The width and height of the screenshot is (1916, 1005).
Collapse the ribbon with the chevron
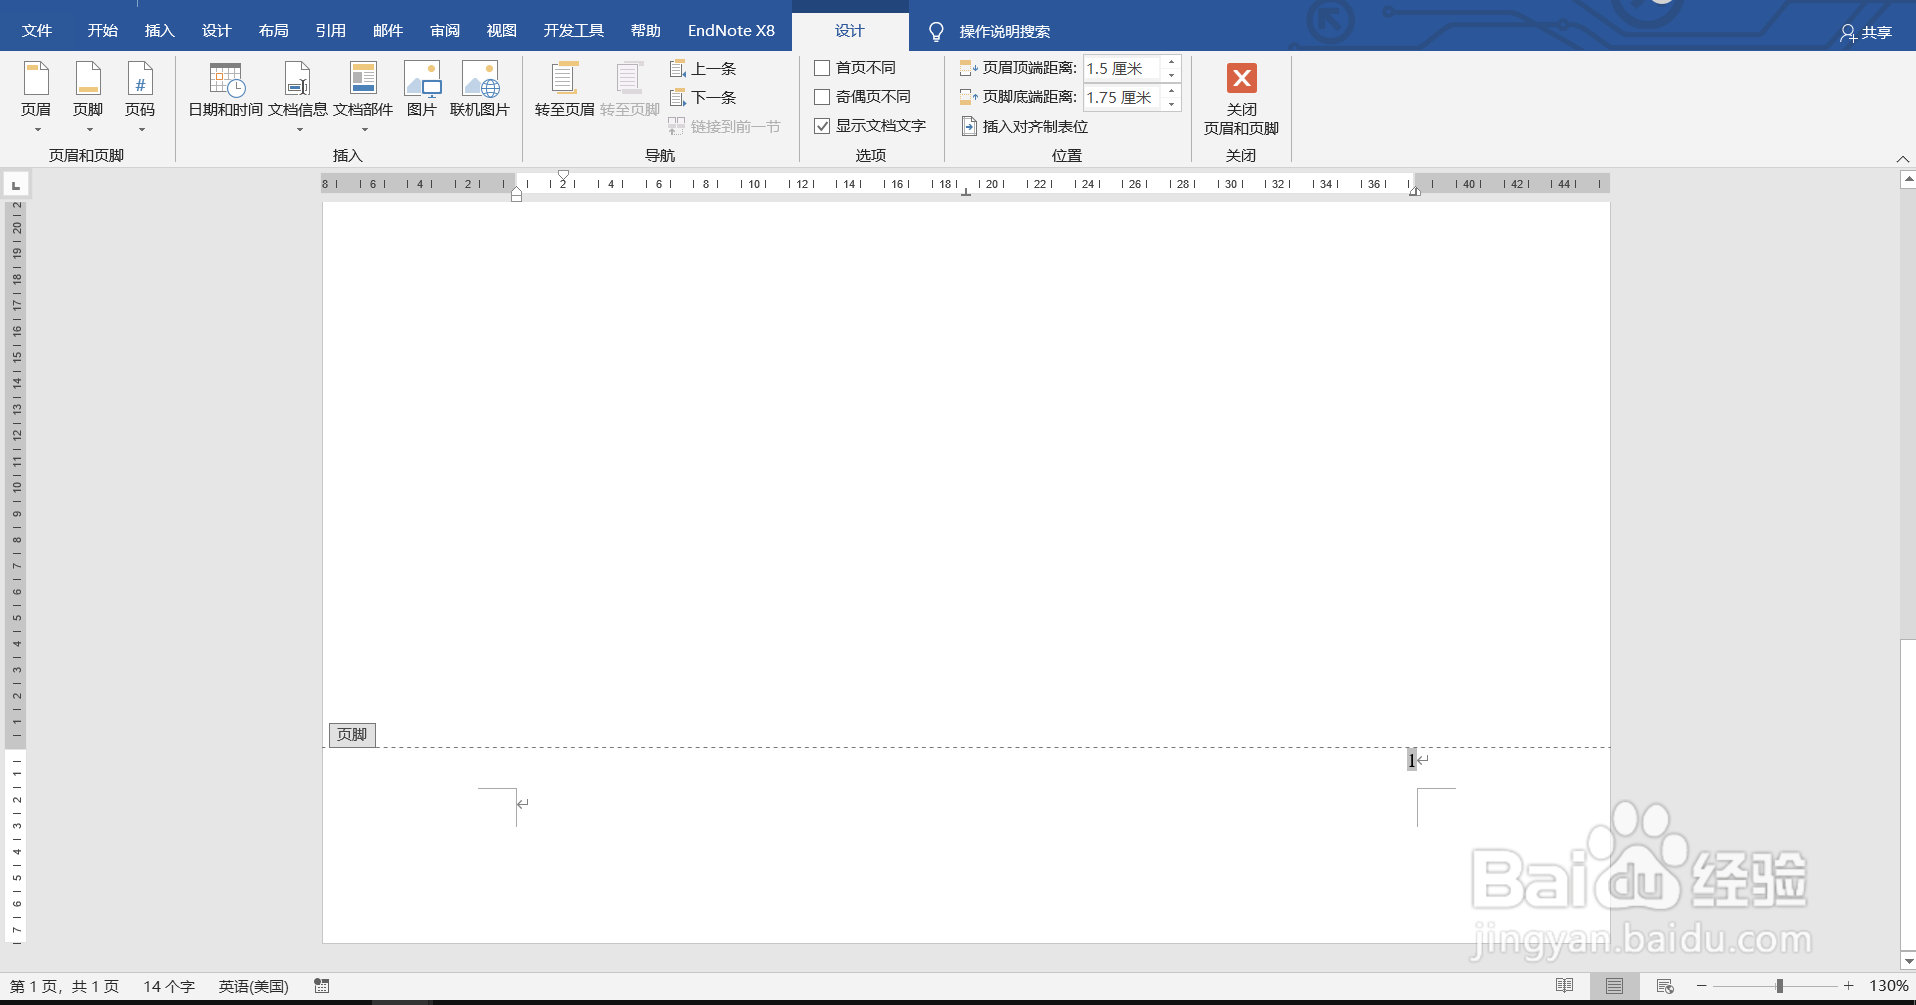coord(1903,159)
